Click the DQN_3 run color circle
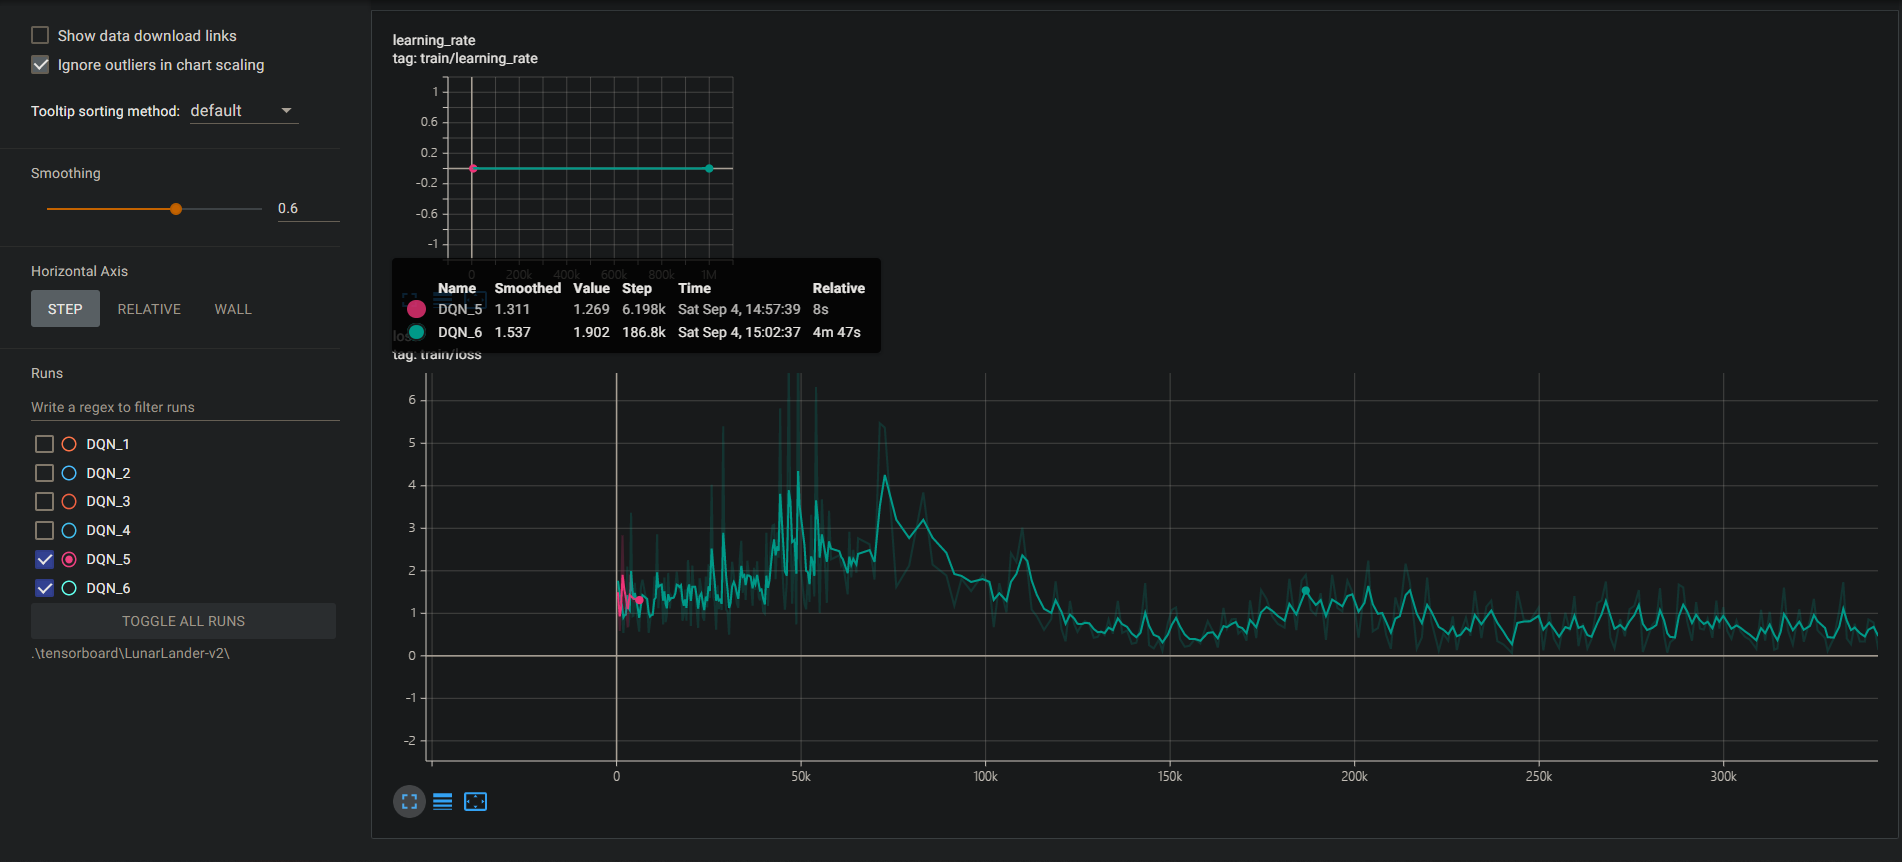Screen dimensions: 1902x862 click(x=69, y=501)
